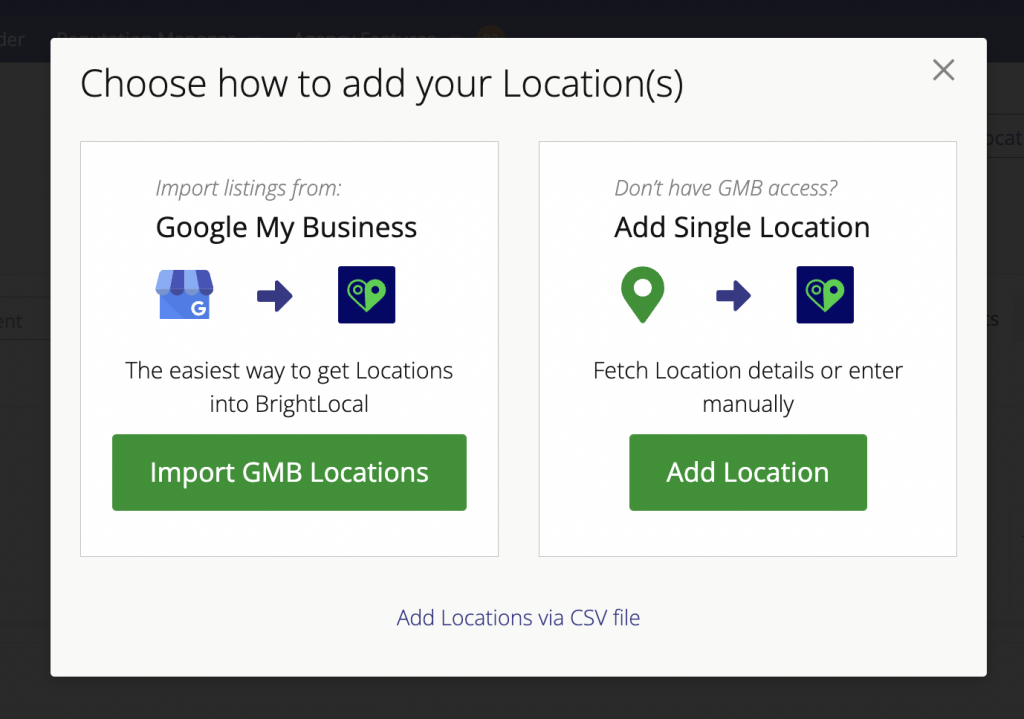Select the BrightLocal pin logo in the left card

click(x=366, y=295)
